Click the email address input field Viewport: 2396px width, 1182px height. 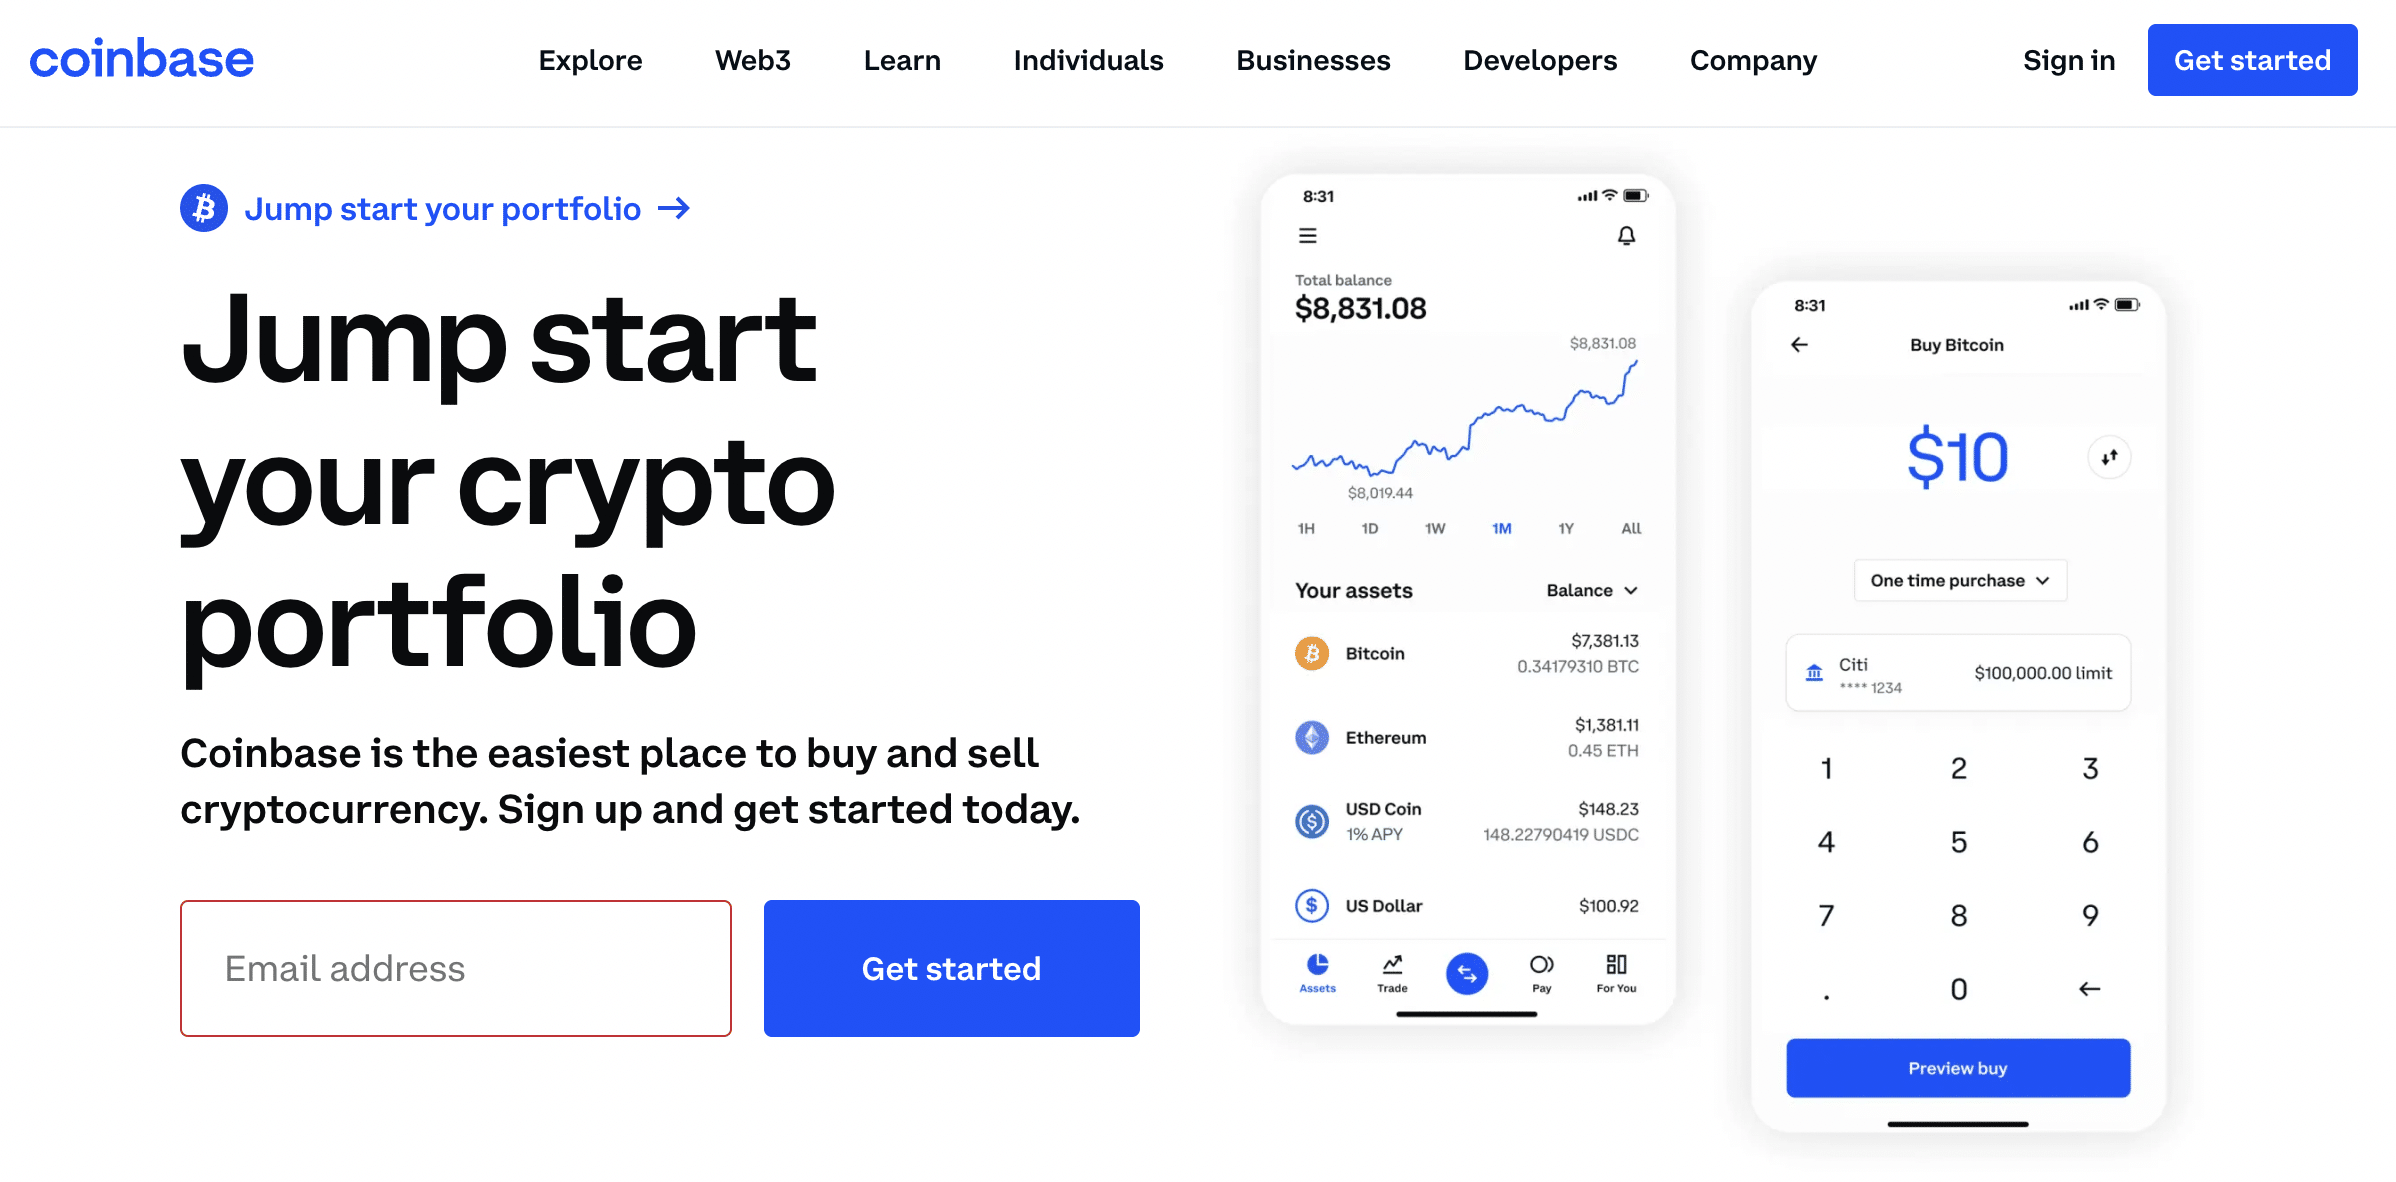tap(457, 967)
